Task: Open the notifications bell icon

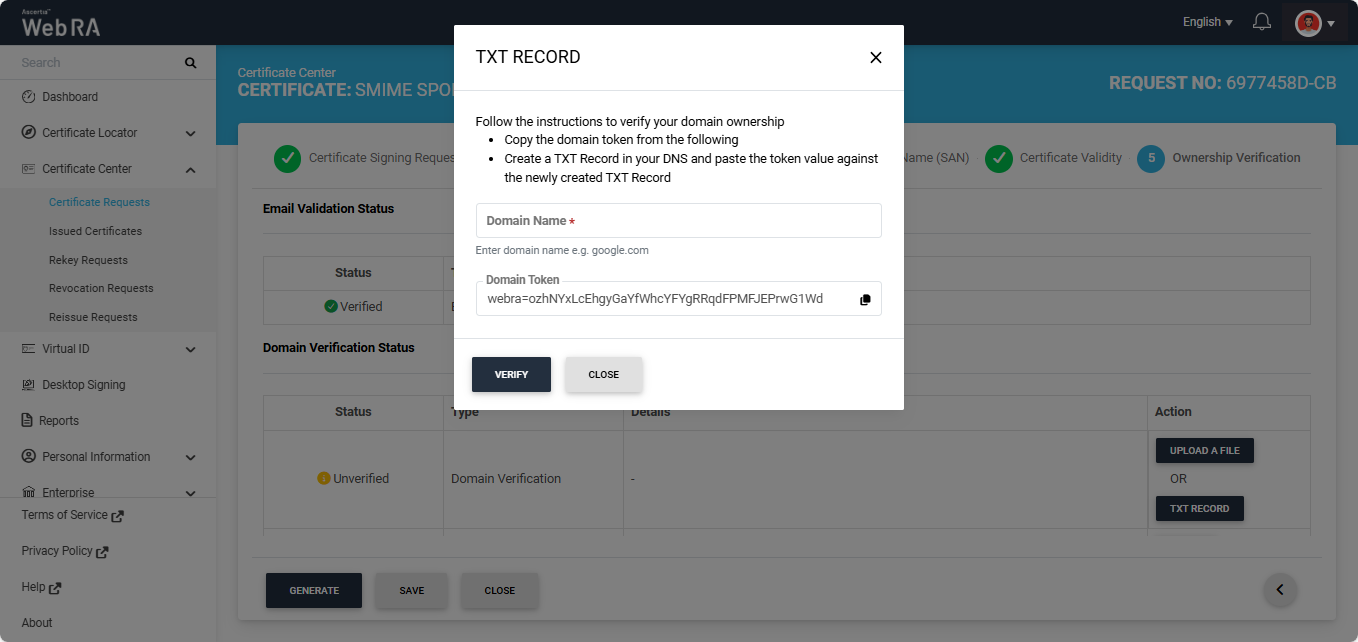Action: pyautogui.click(x=1262, y=22)
